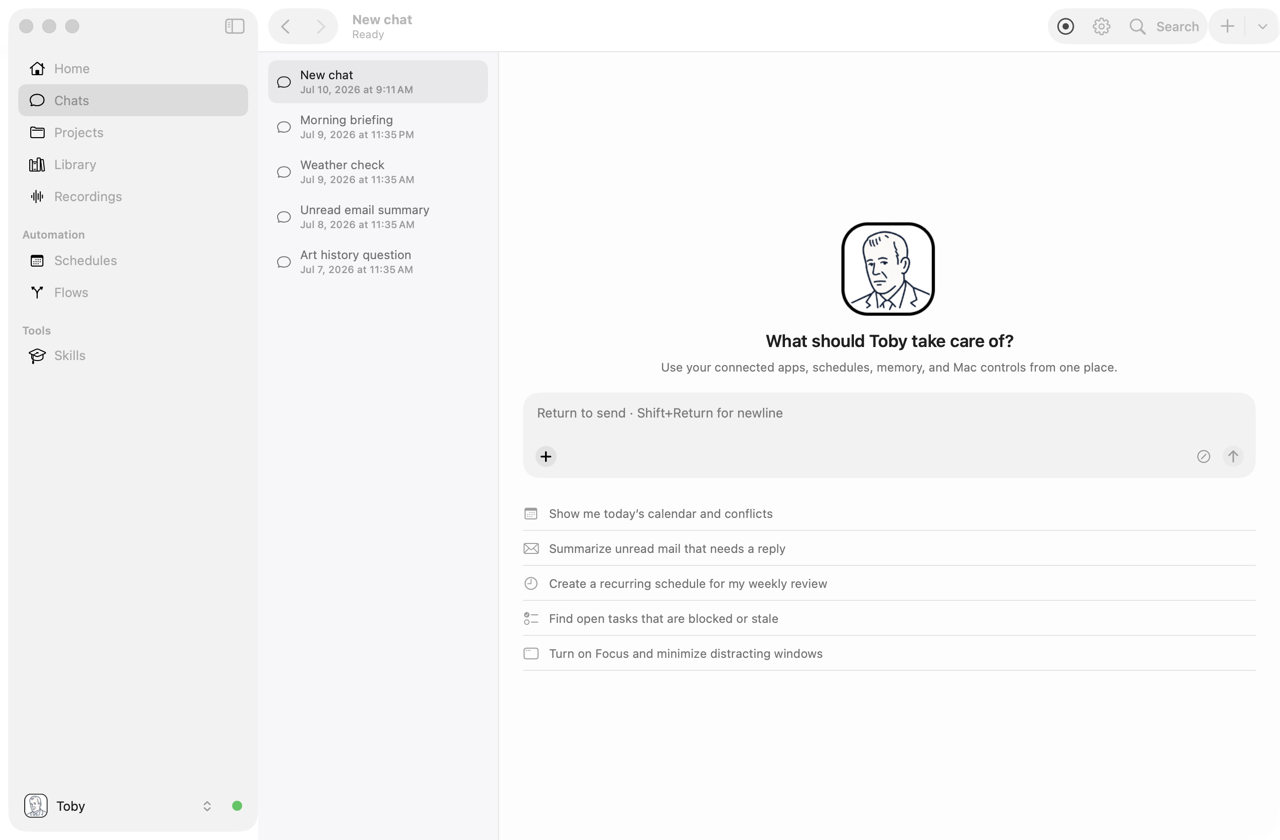Select Chats in the sidebar
The image size is (1280, 840).
tap(133, 100)
